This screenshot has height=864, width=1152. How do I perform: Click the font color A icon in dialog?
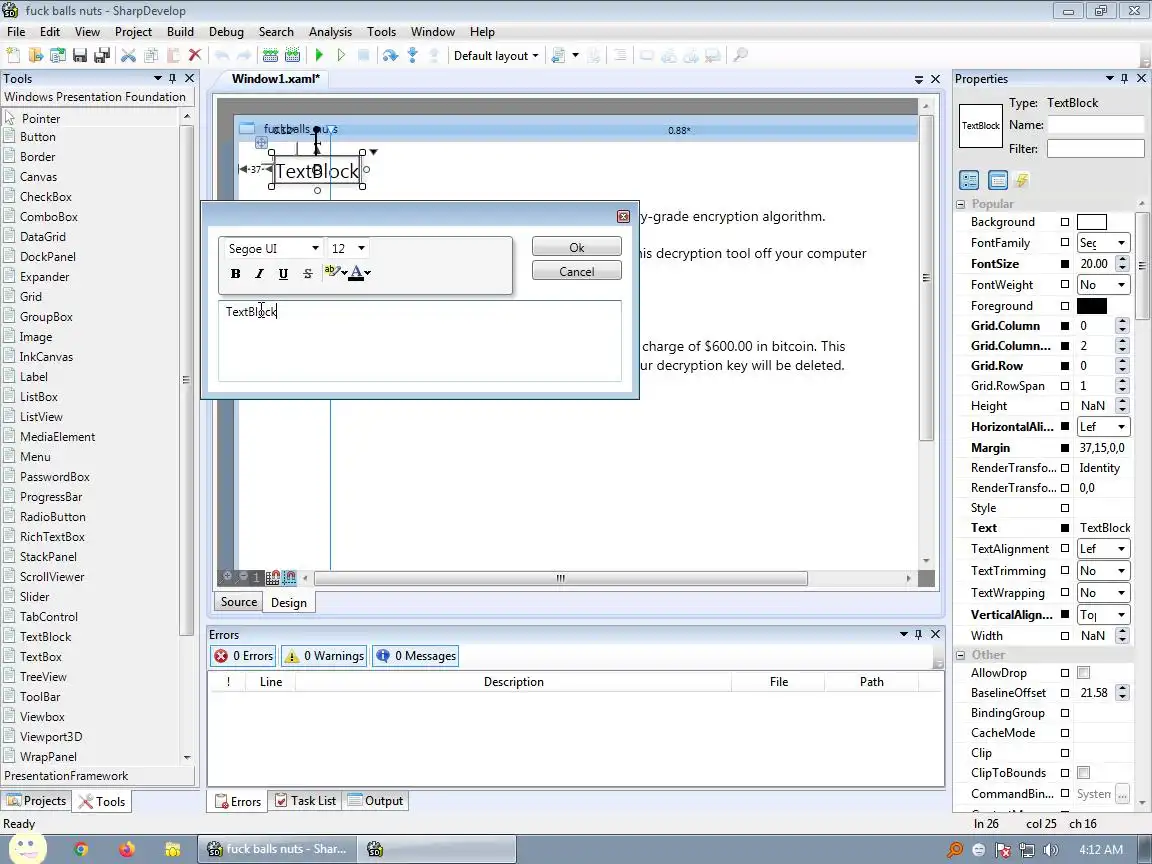tap(356, 273)
